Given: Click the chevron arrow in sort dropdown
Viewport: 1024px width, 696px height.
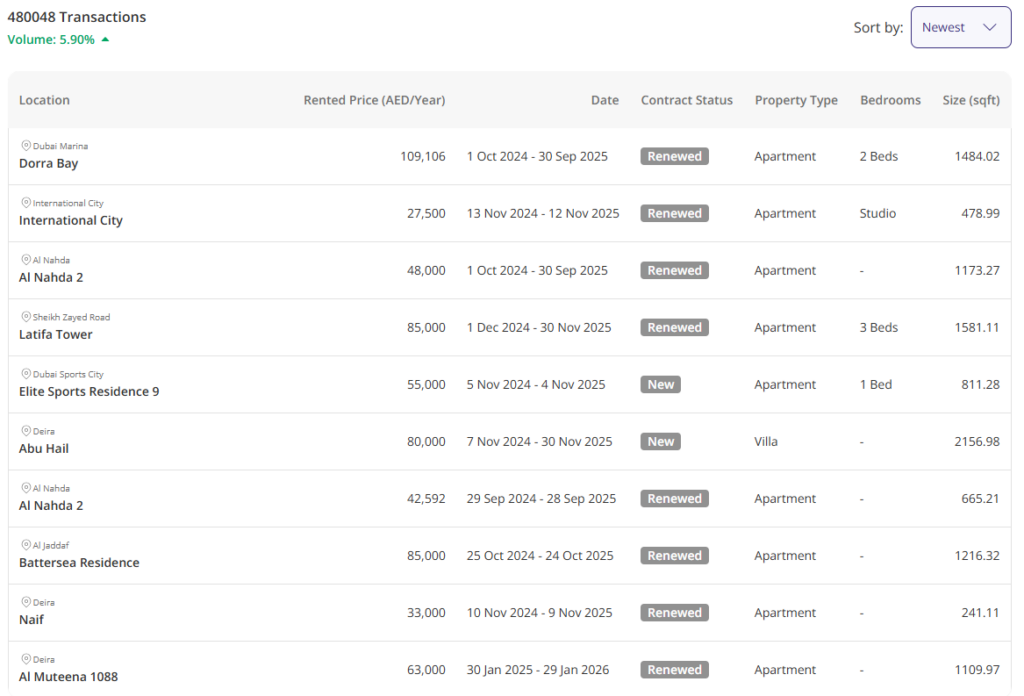Looking at the screenshot, I should tap(990, 28).
